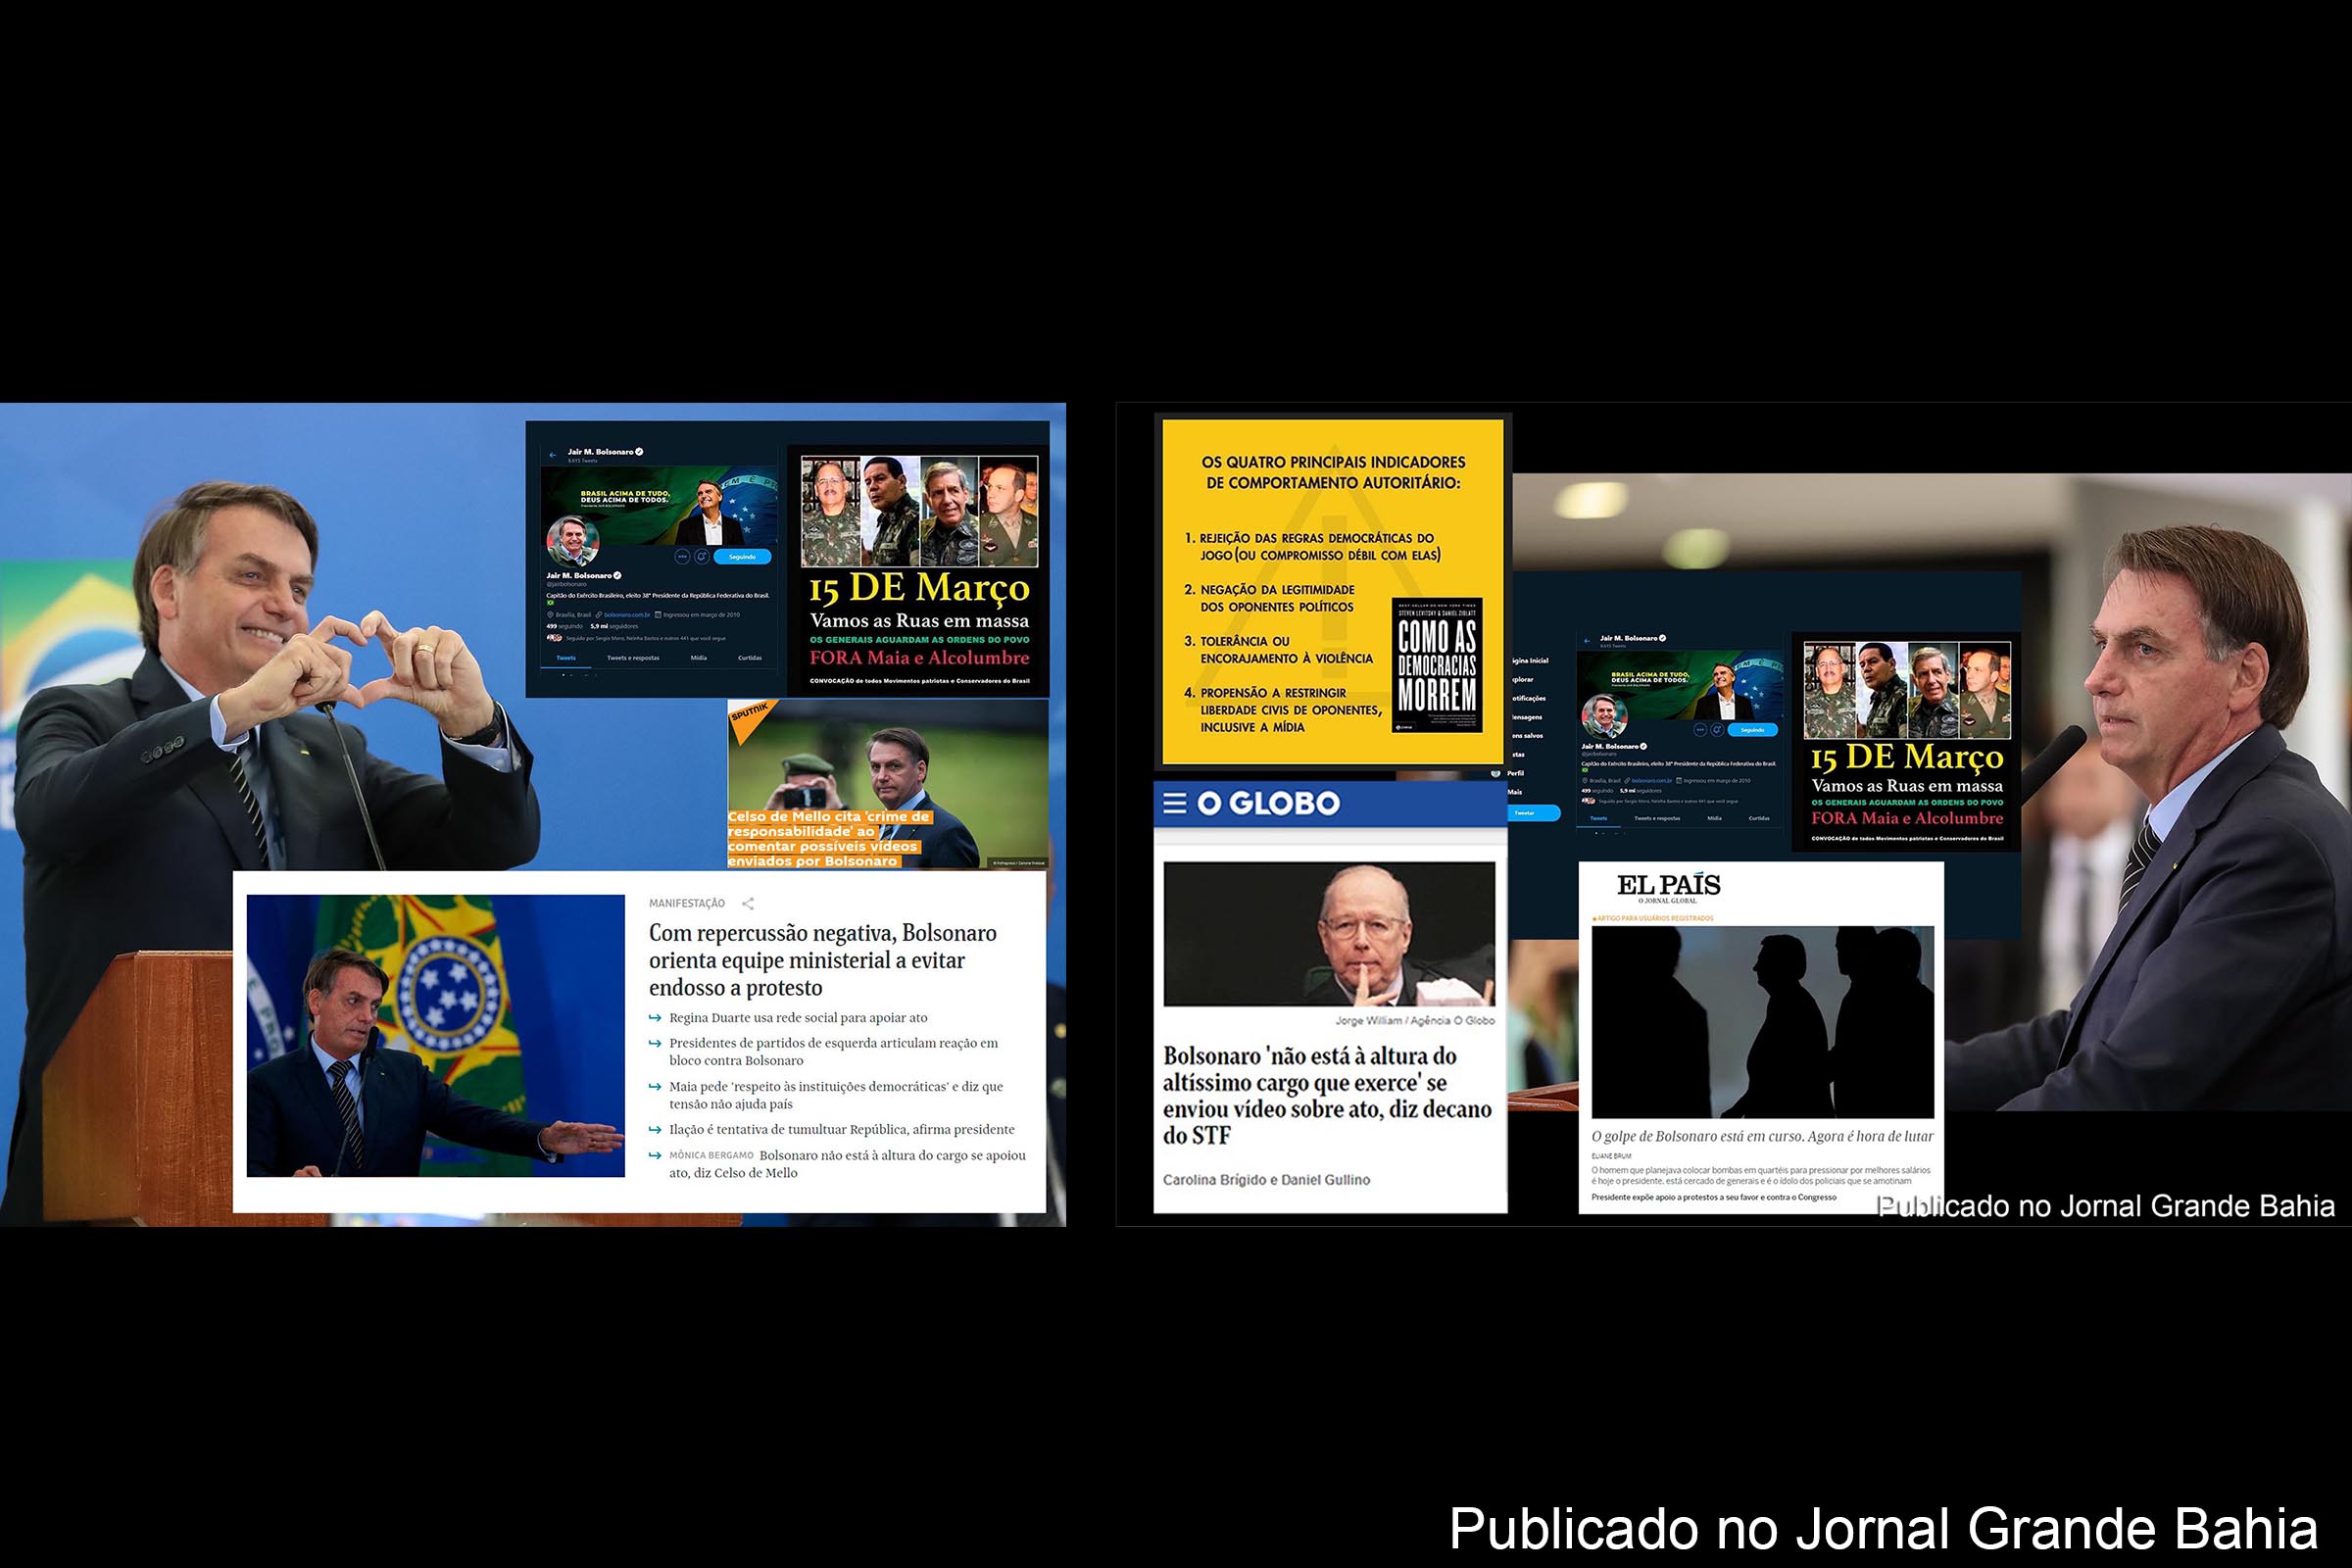Select Notificações in the Twitter sidebar
The height and width of the screenshot is (1568, 2352).
tap(1528, 700)
